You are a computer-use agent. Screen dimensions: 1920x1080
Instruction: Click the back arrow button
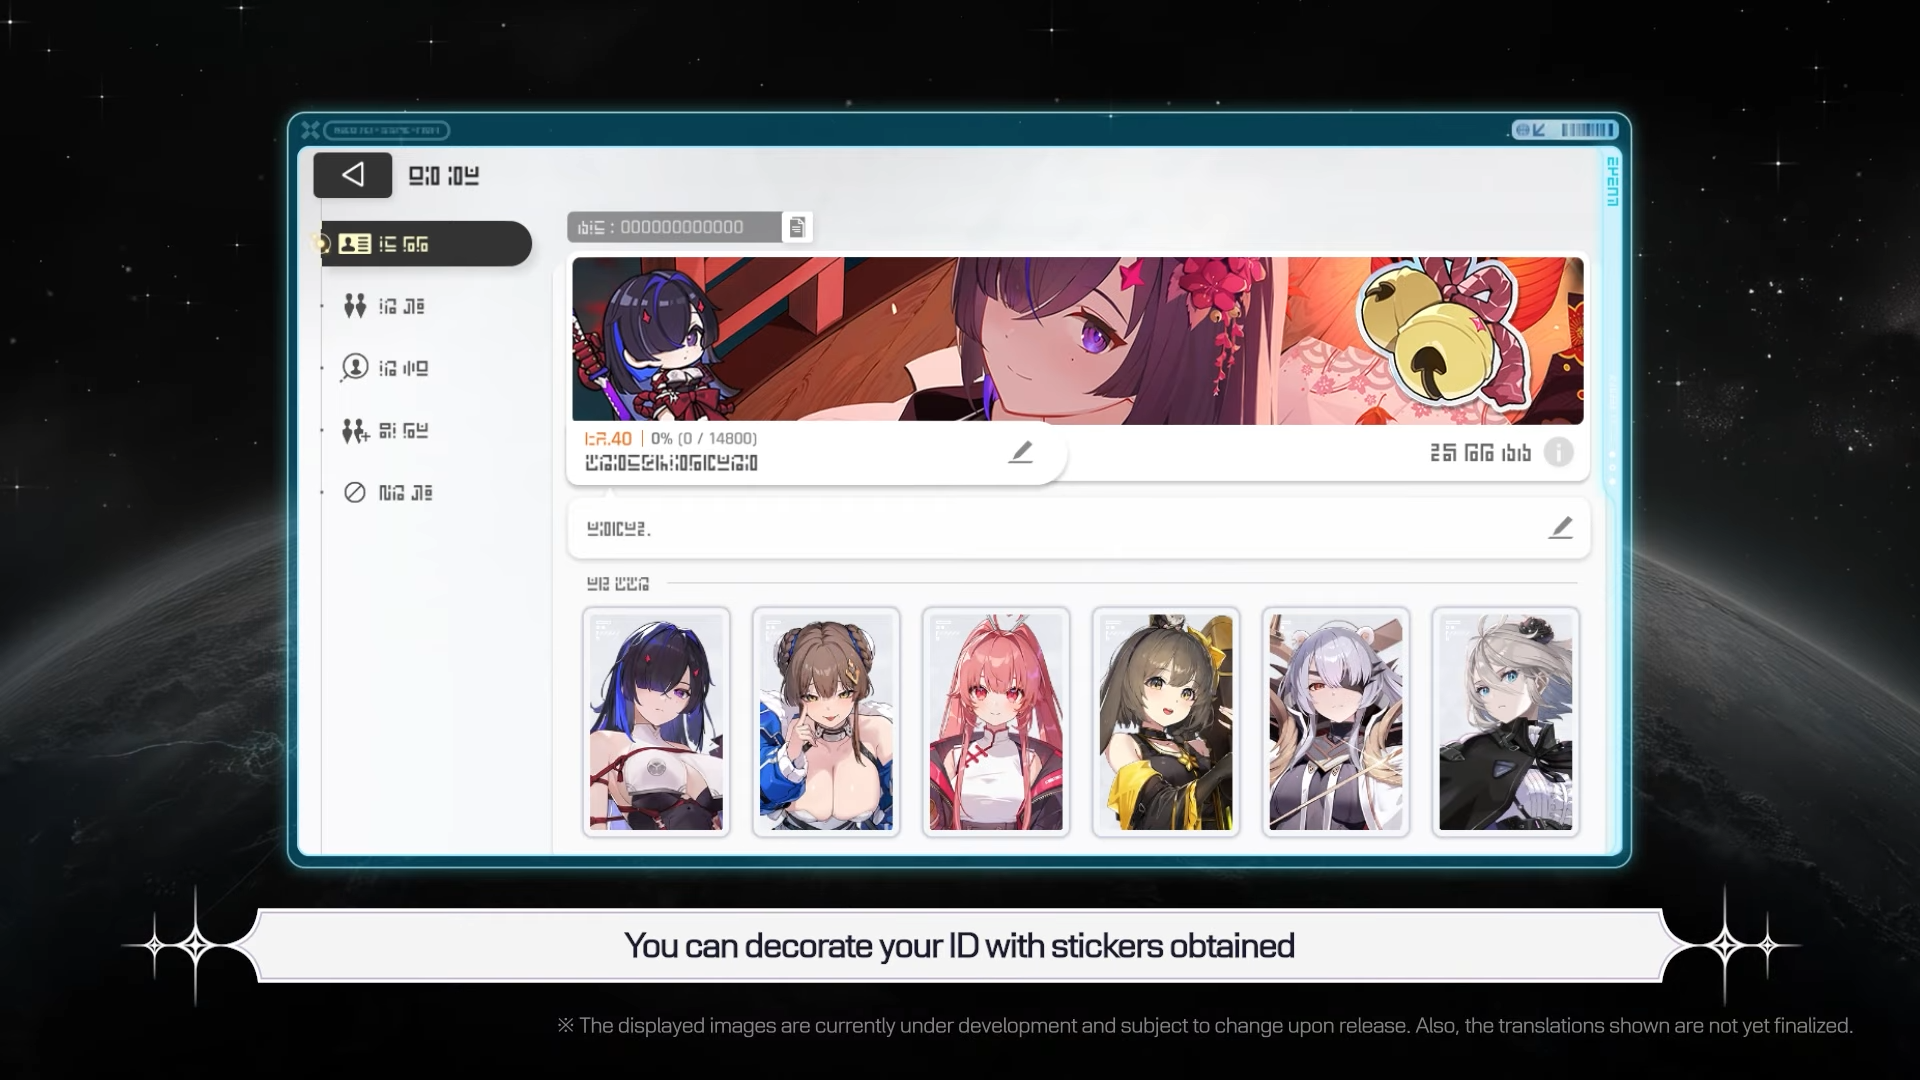pyautogui.click(x=352, y=176)
